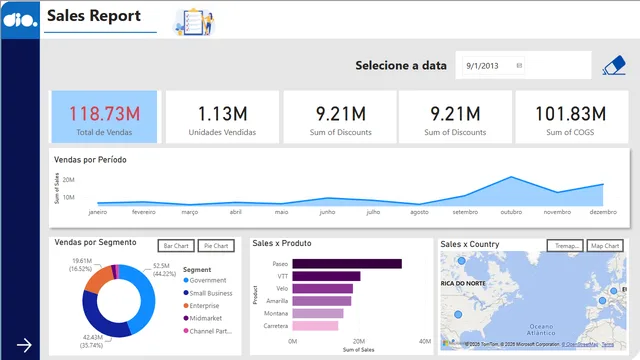Click the Carretera bar in the product chart
The width and height of the screenshot is (640, 360).
tap(315, 326)
